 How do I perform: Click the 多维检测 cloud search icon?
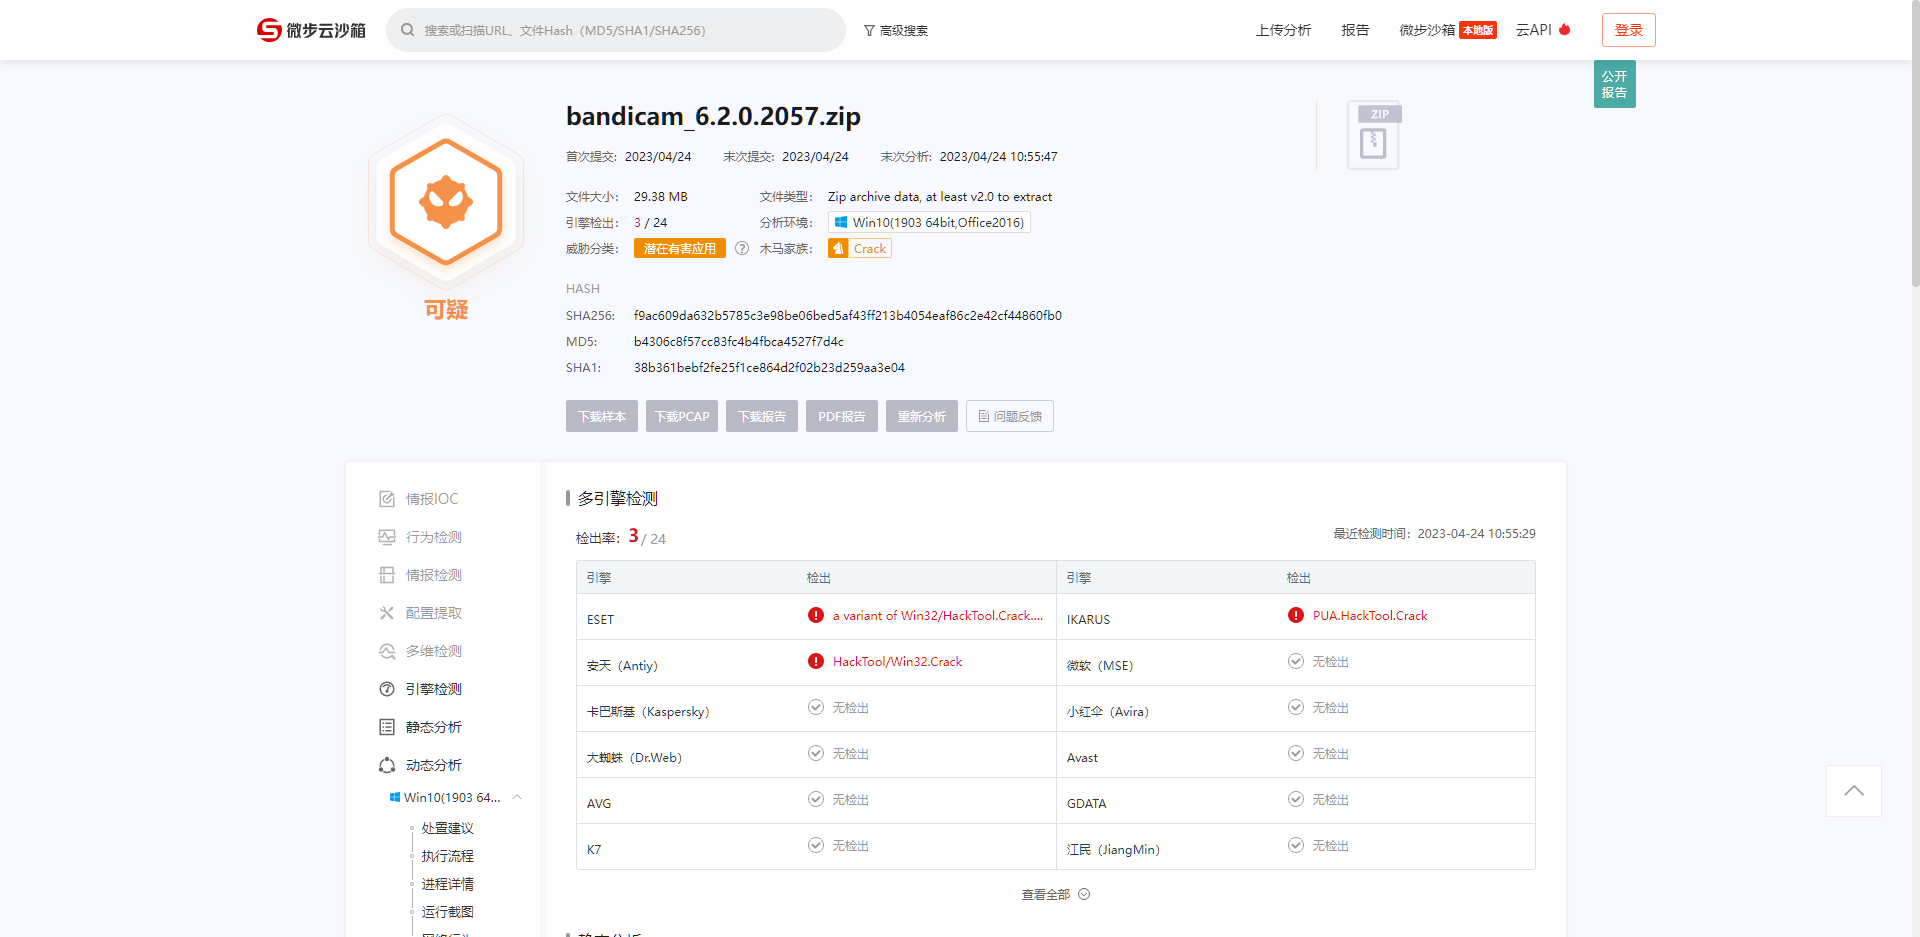pyautogui.click(x=387, y=651)
